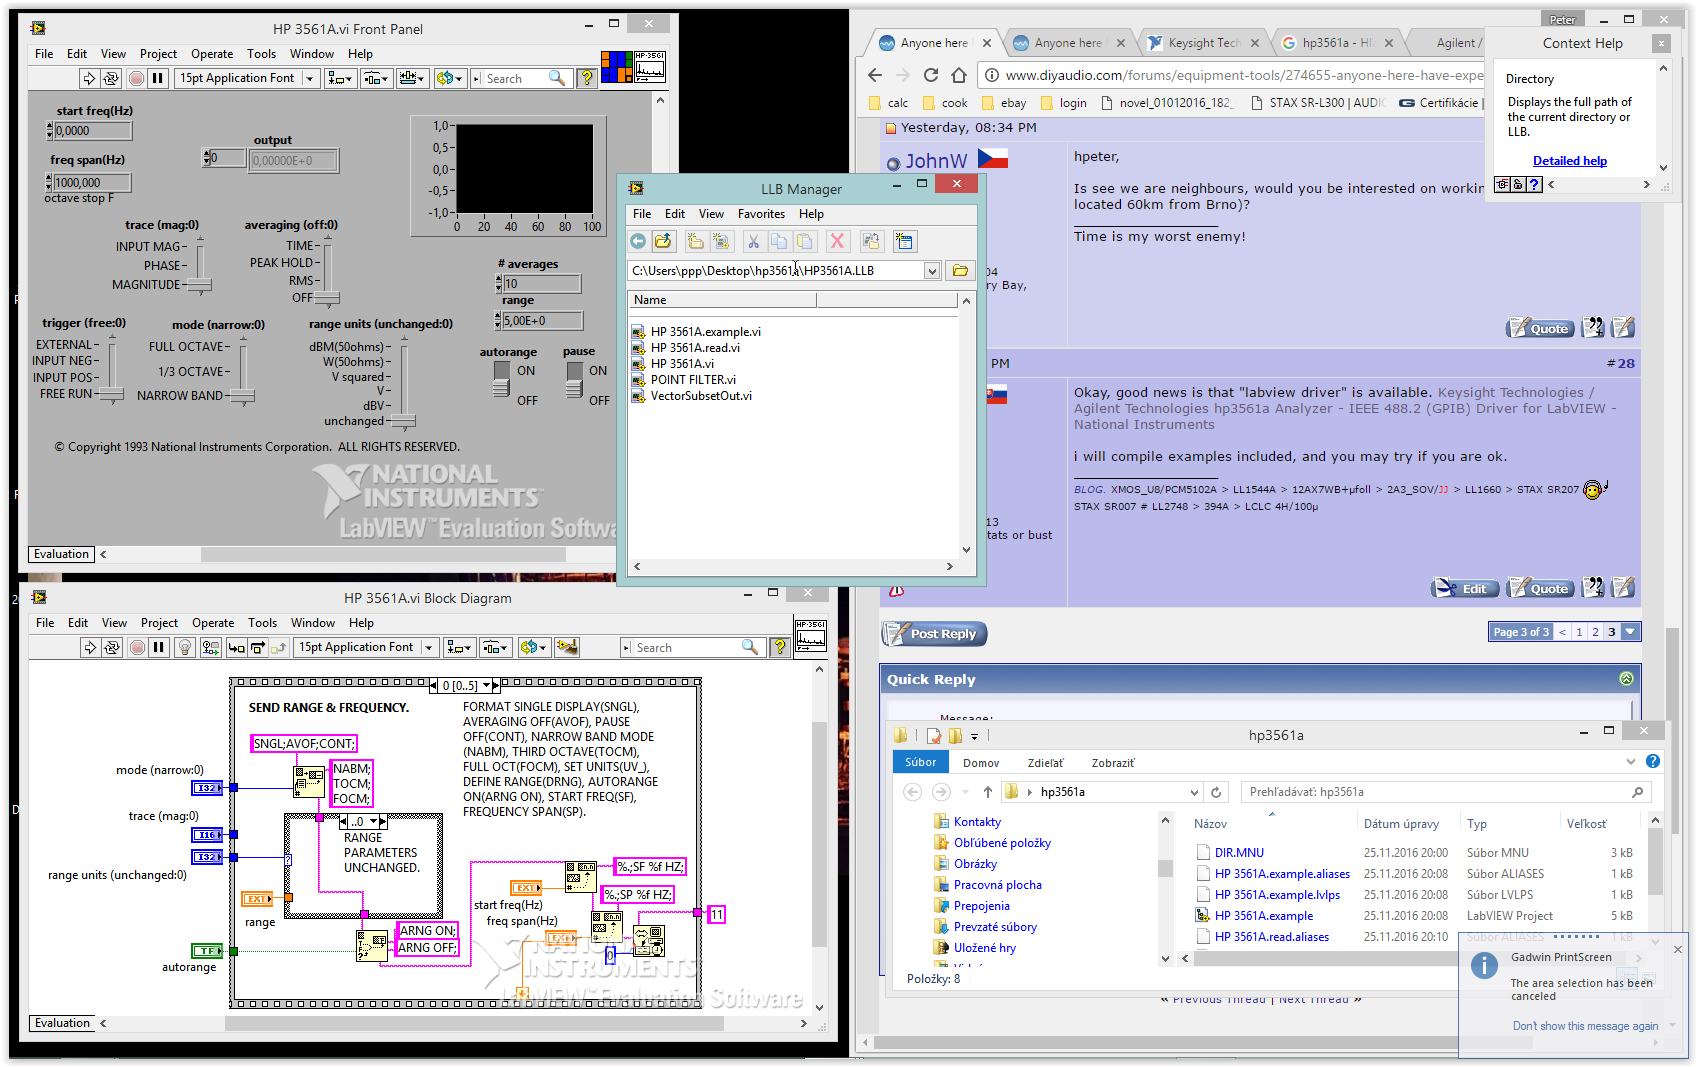This screenshot has height=1067, width=1697.
Task: Click Retain Wire Values in Block Diagram
Action: [x=210, y=648]
